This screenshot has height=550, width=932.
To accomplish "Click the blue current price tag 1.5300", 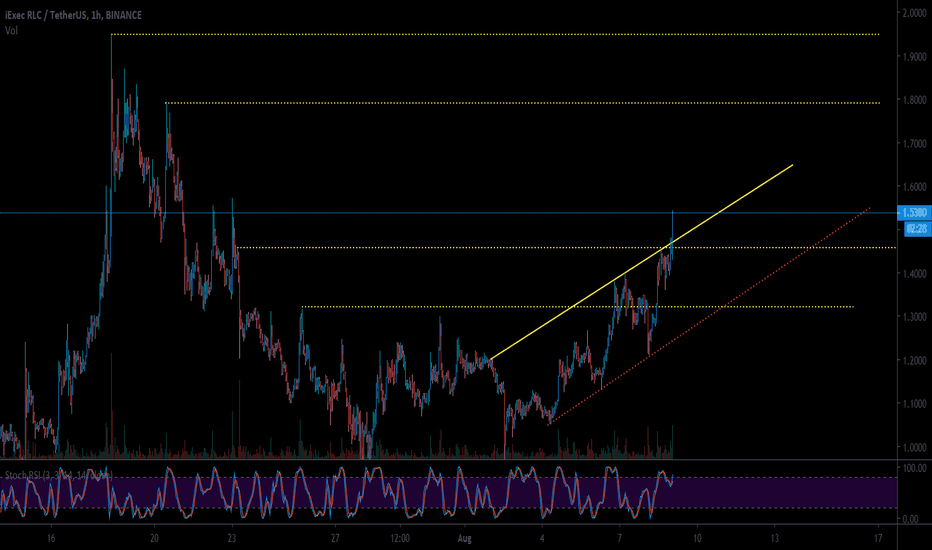I will coord(914,212).
